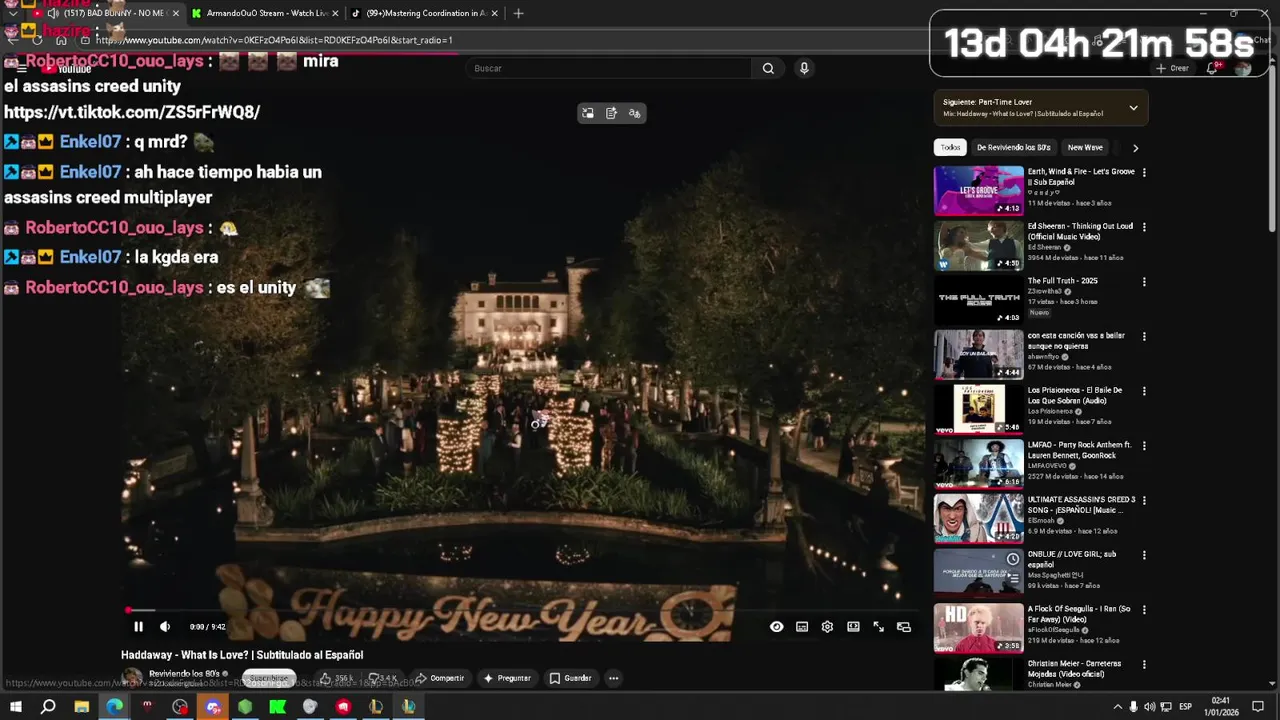The height and width of the screenshot is (720, 1280).
Task: Open Los Prisioneros El Baile video
Action: 979,409
